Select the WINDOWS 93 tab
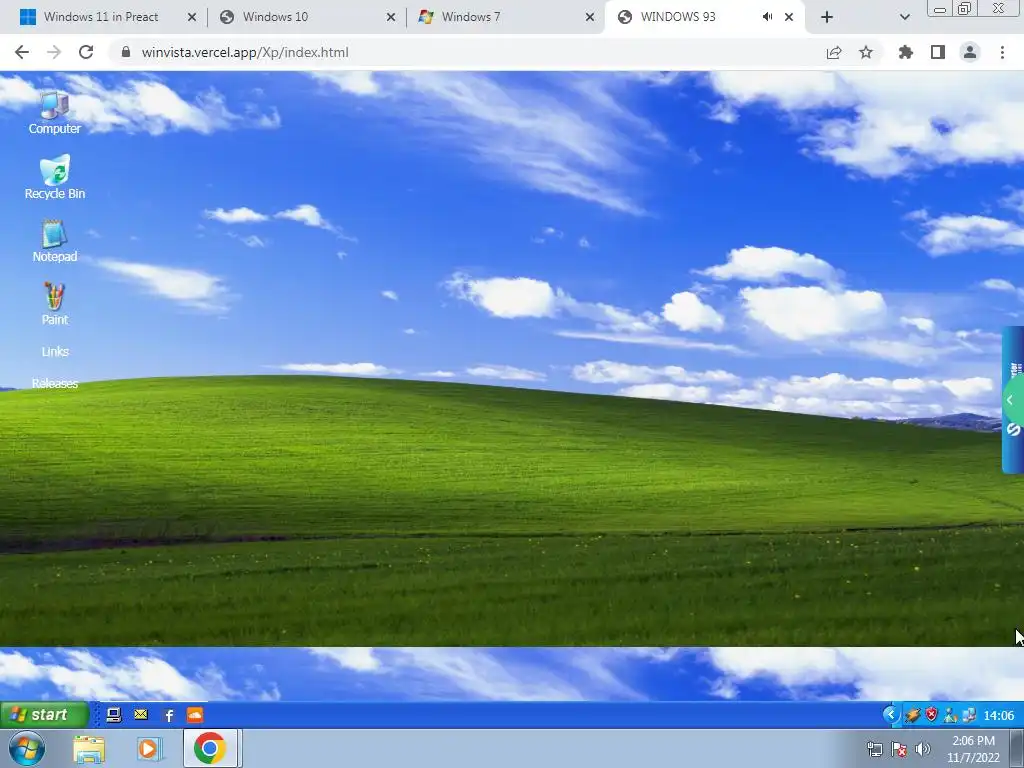The width and height of the screenshot is (1024, 768). pyautogui.click(x=678, y=17)
